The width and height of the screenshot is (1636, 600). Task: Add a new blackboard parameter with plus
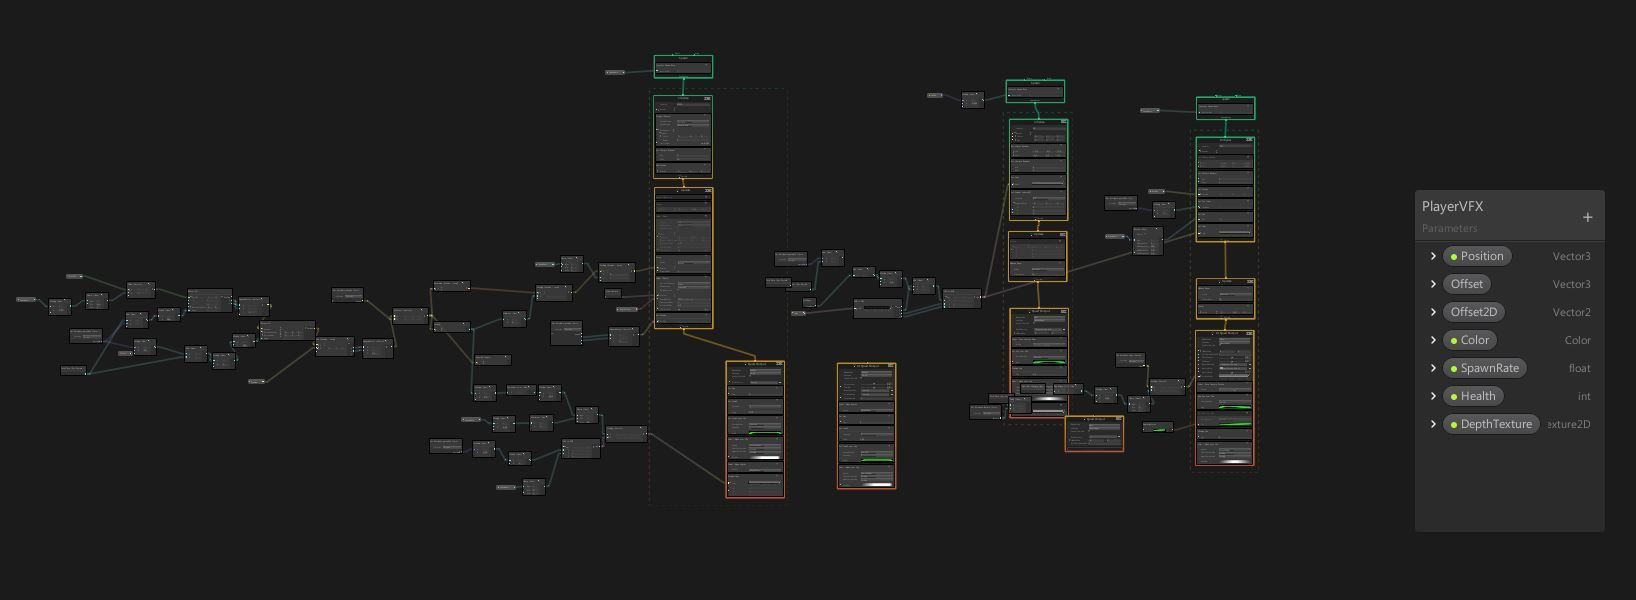tap(1587, 217)
